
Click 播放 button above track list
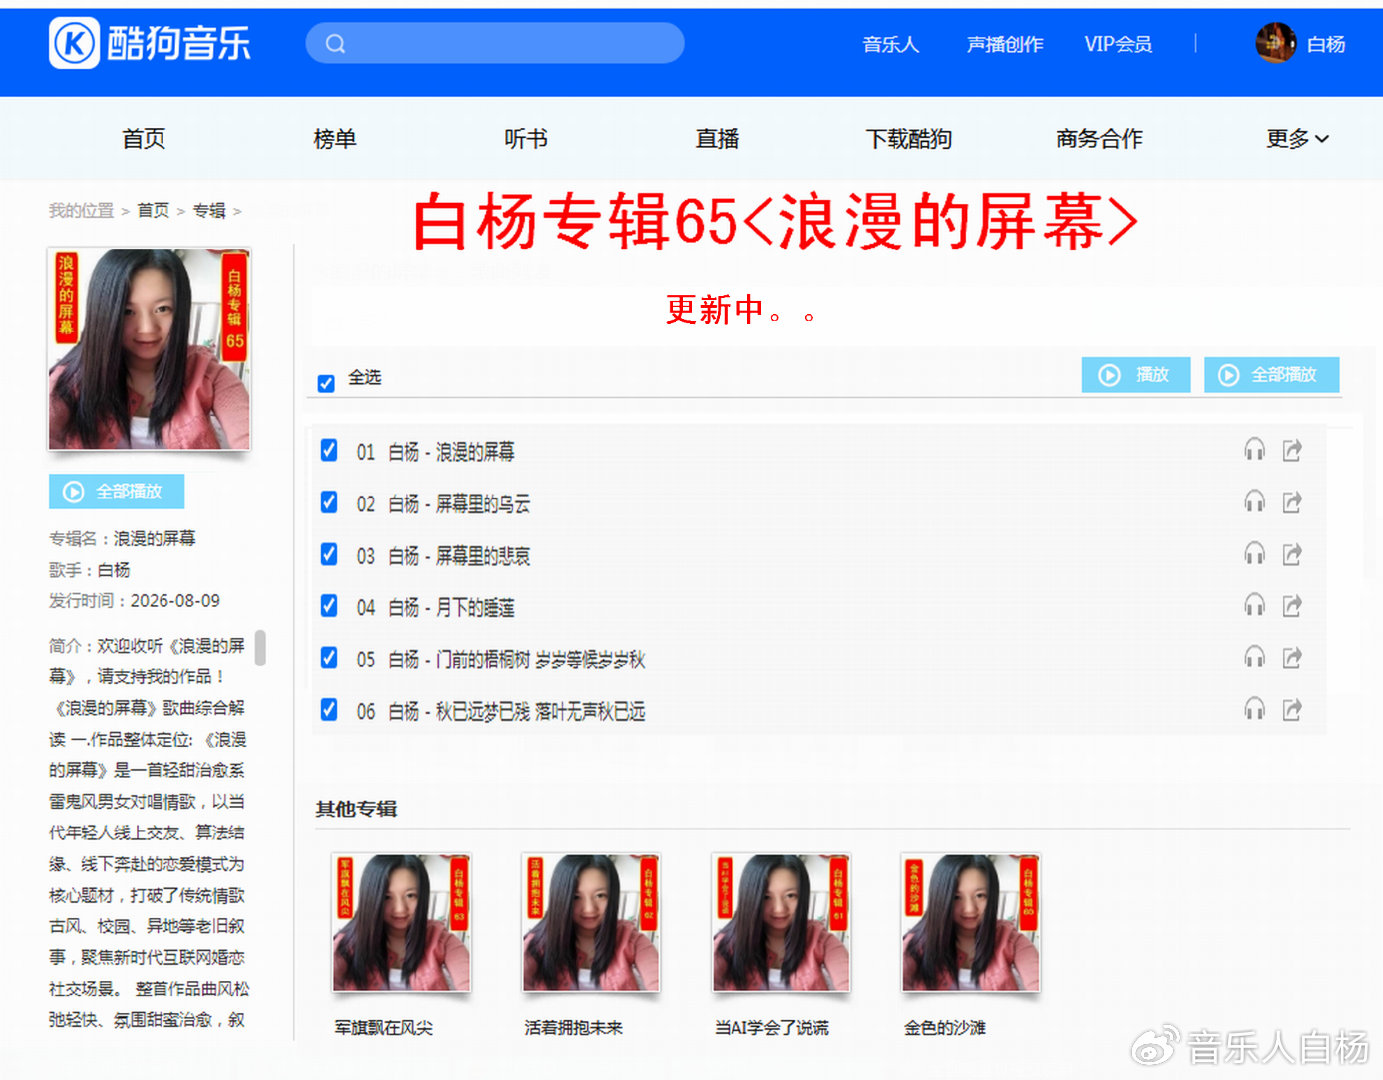[1136, 374]
